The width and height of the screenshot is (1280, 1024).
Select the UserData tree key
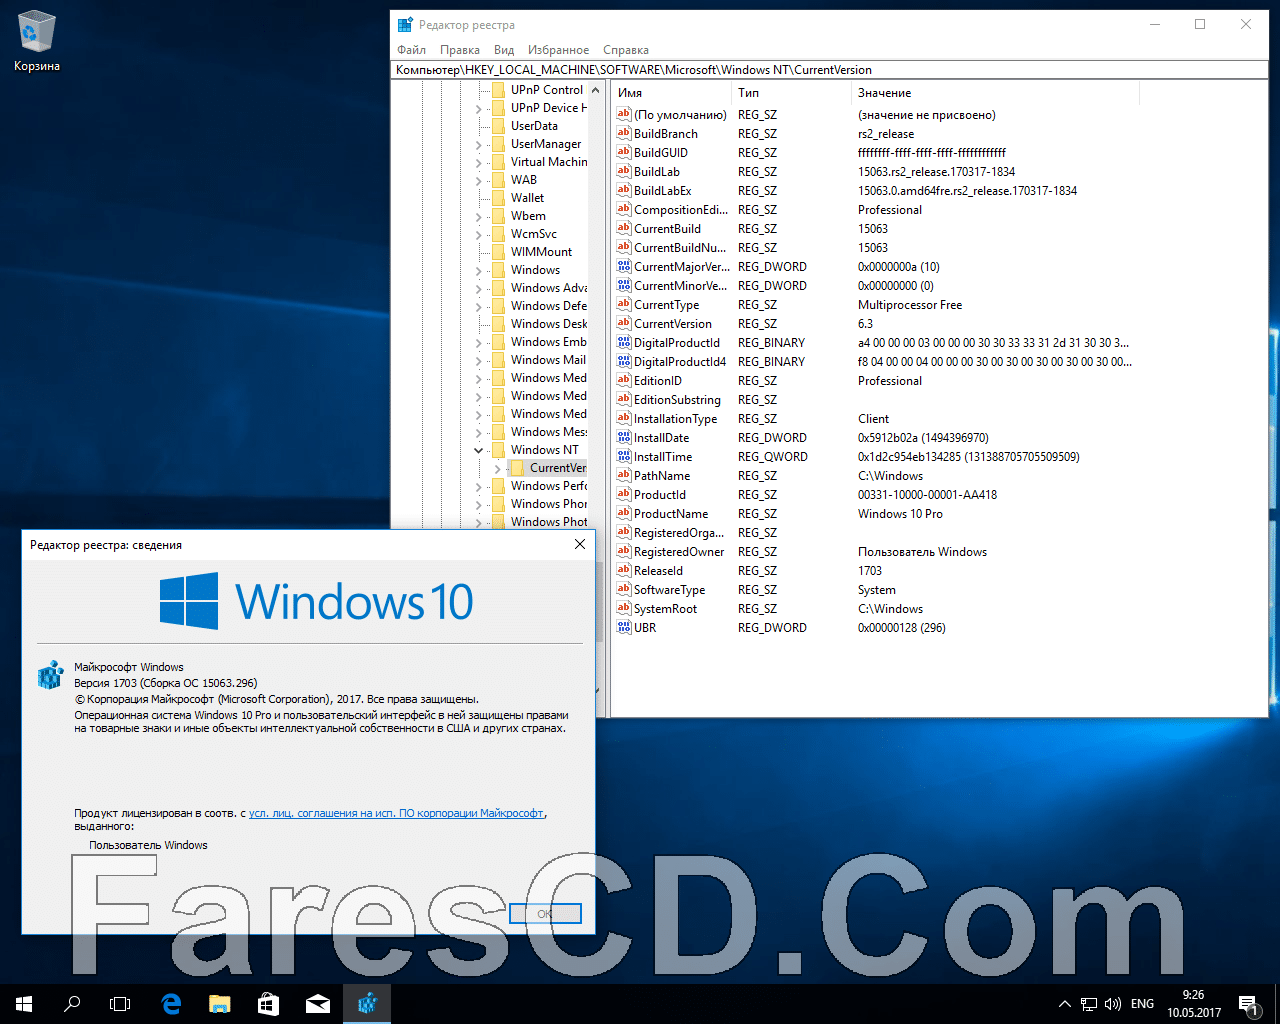pos(534,126)
